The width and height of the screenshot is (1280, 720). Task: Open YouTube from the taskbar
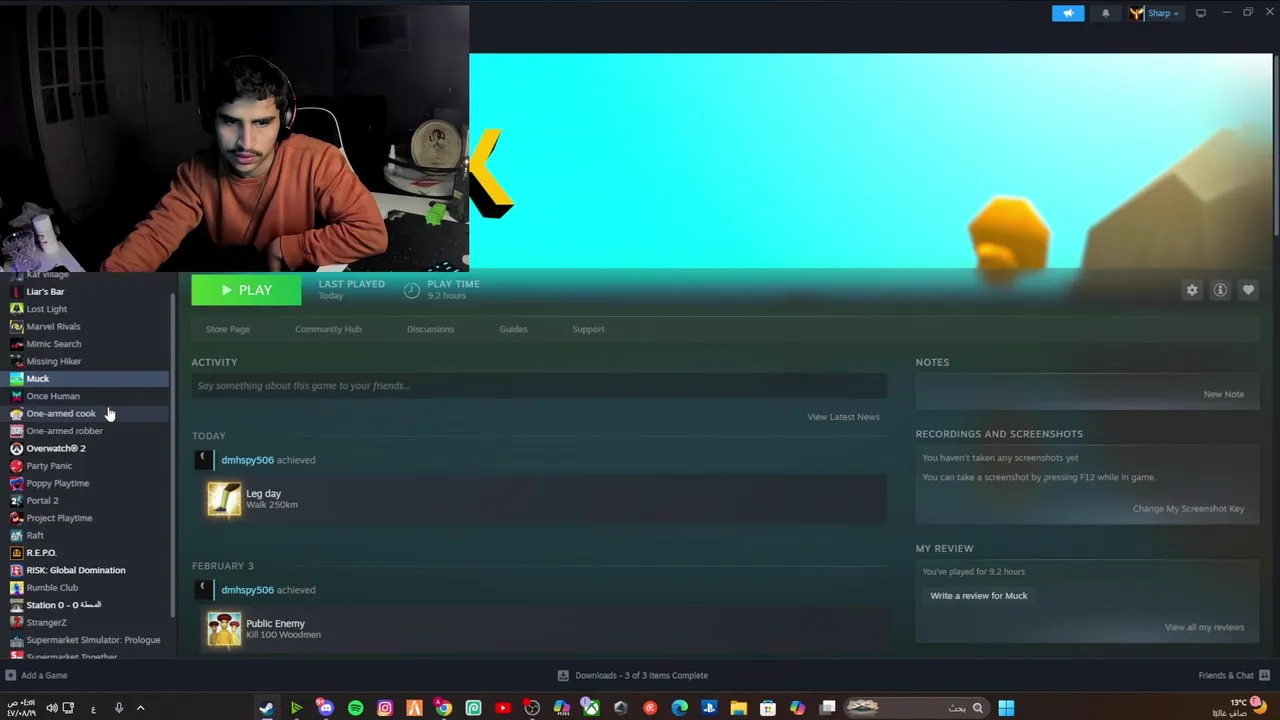503,708
